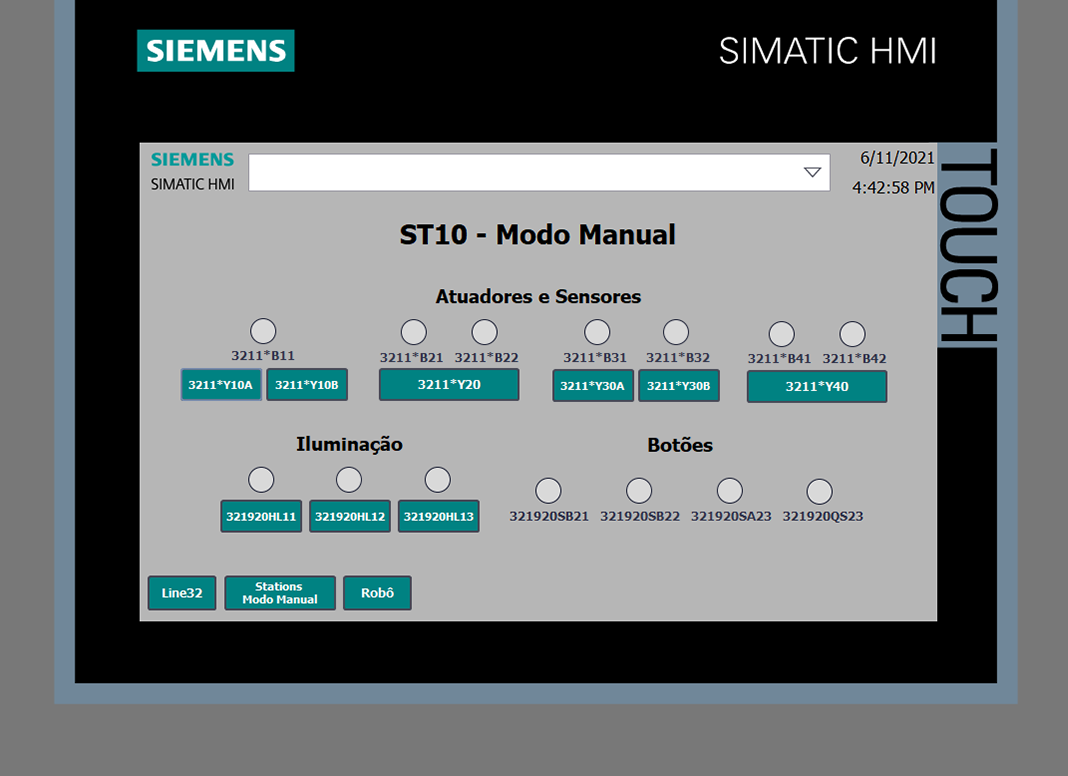Click the 321920SB21 button label
The height and width of the screenshot is (776, 1068).
point(549,516)
